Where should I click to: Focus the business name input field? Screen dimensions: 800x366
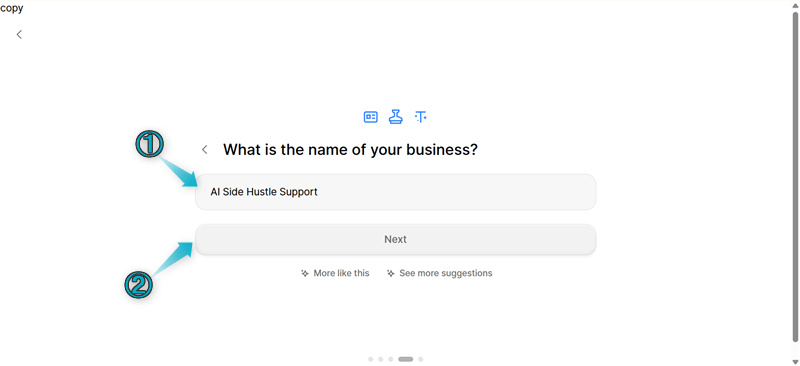click(x=395, y=192)
